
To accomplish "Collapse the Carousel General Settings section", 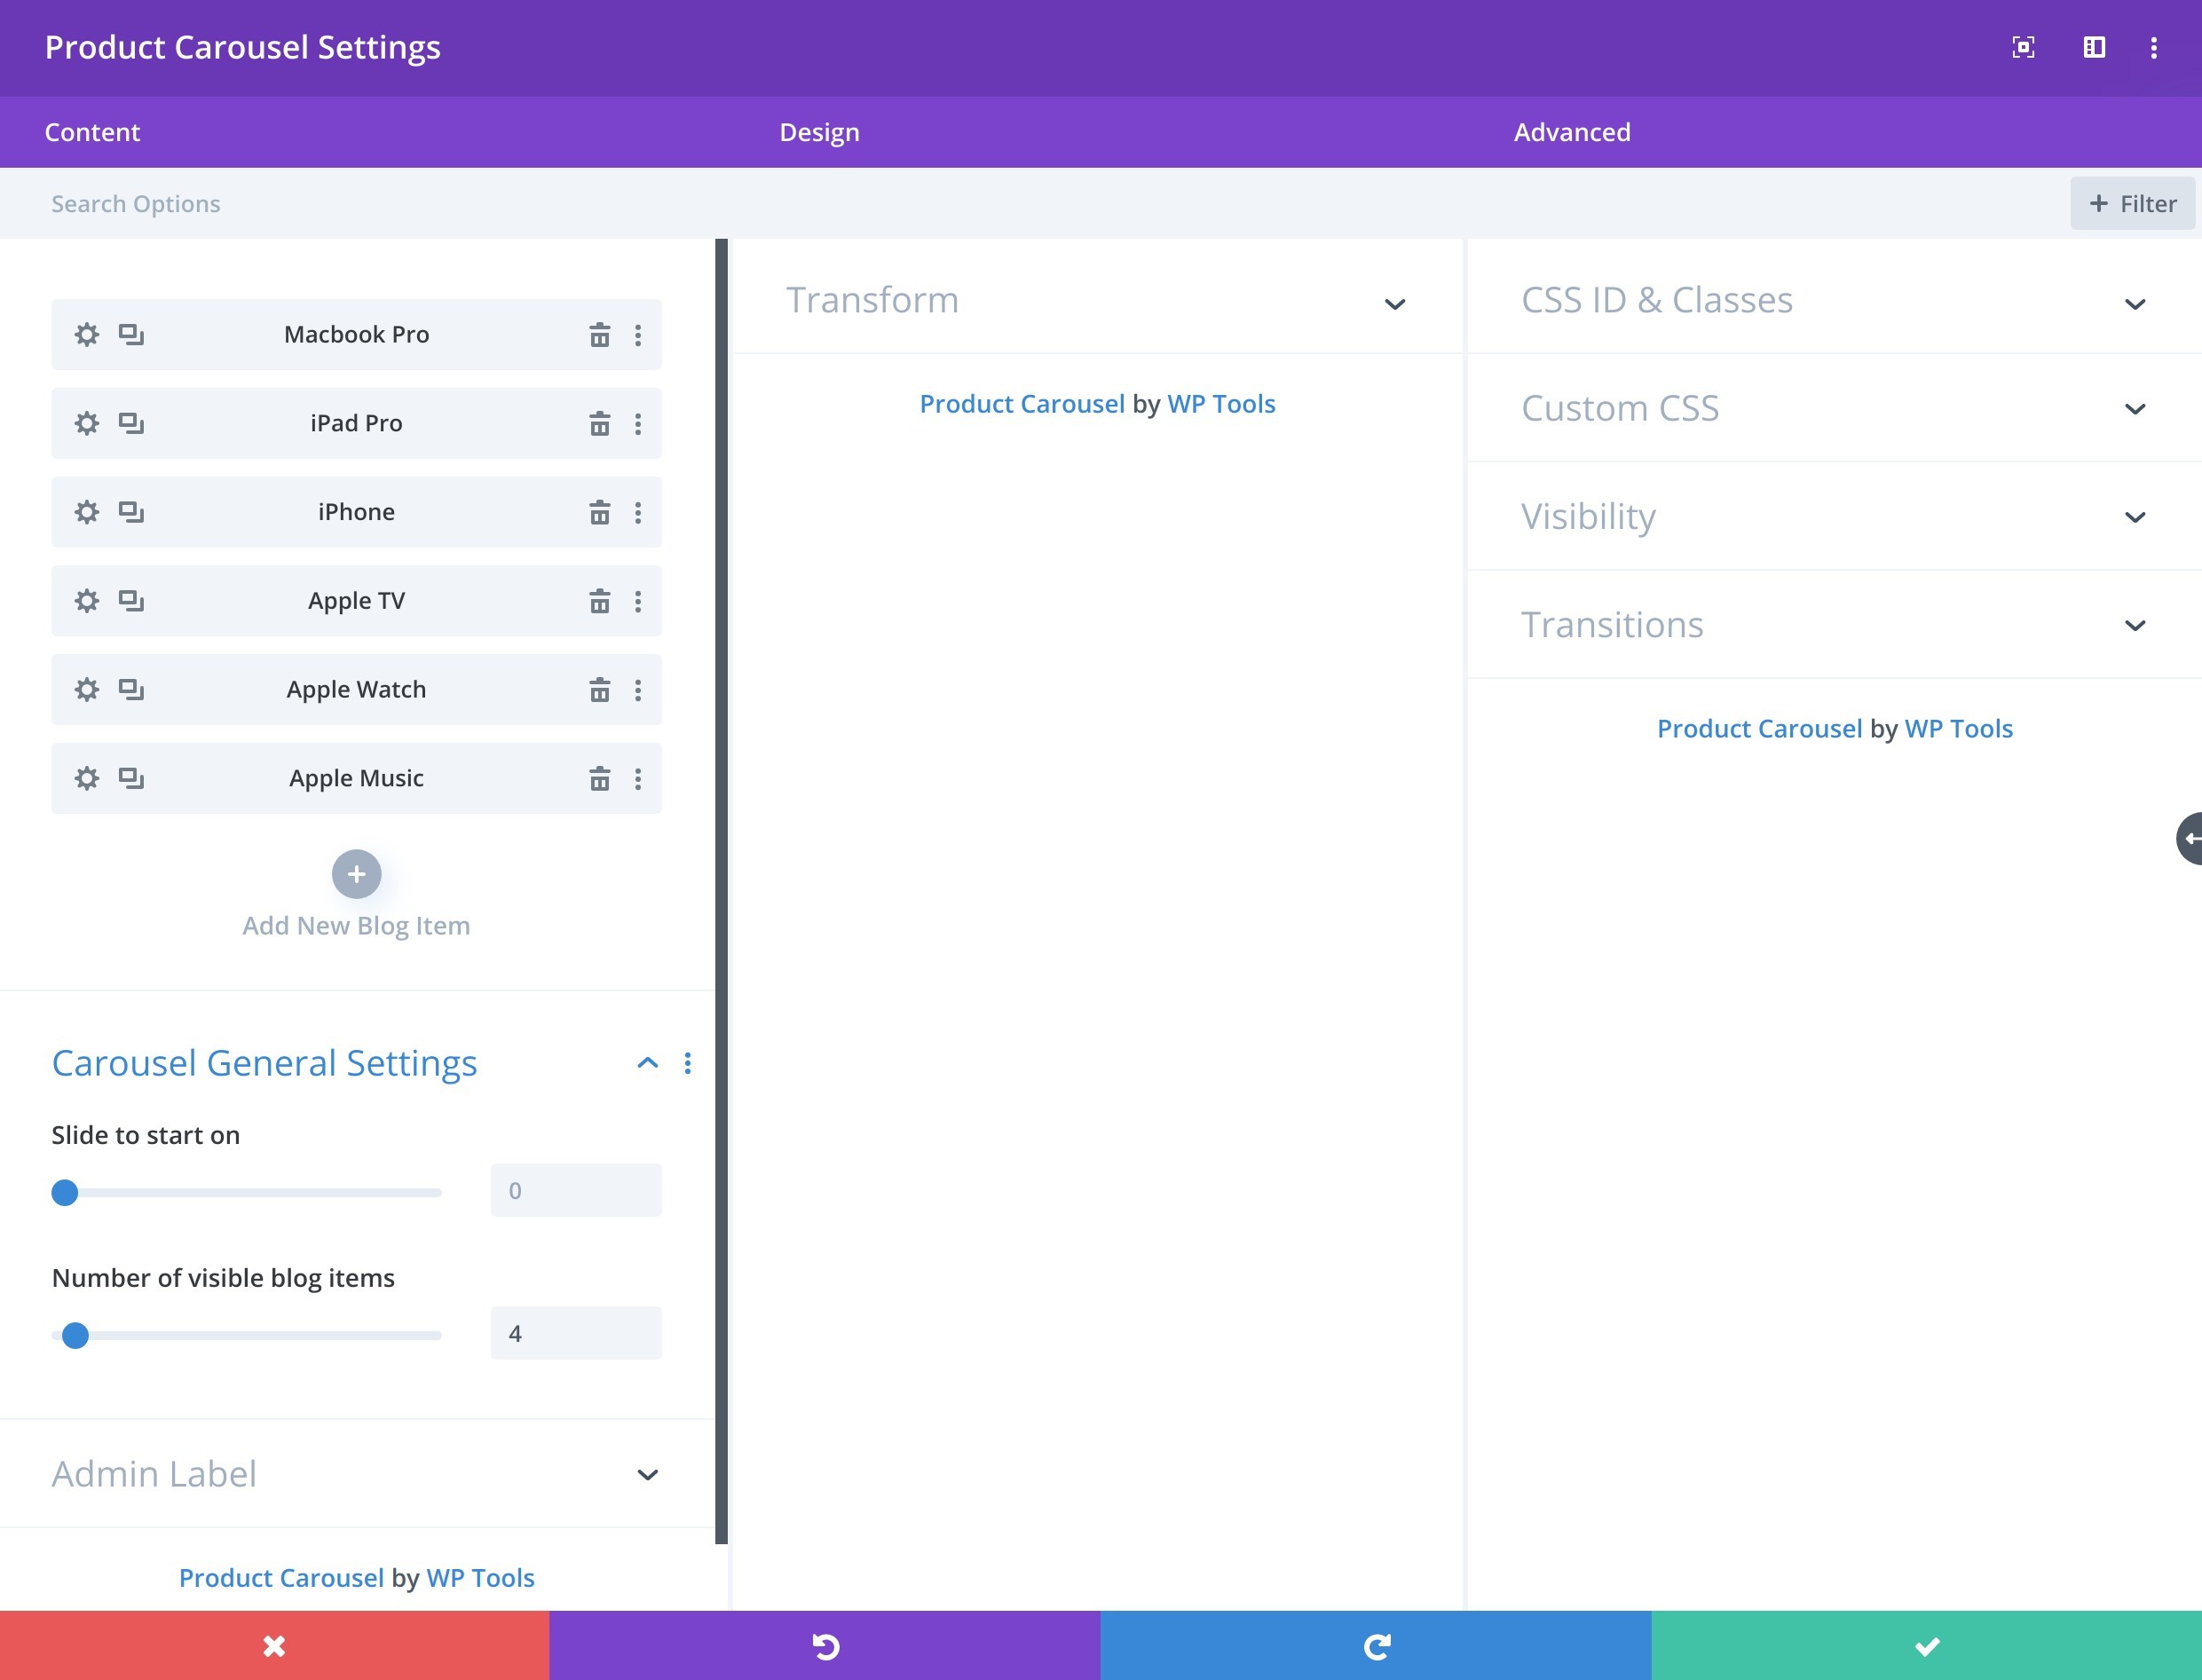I will pos(648,1063).
